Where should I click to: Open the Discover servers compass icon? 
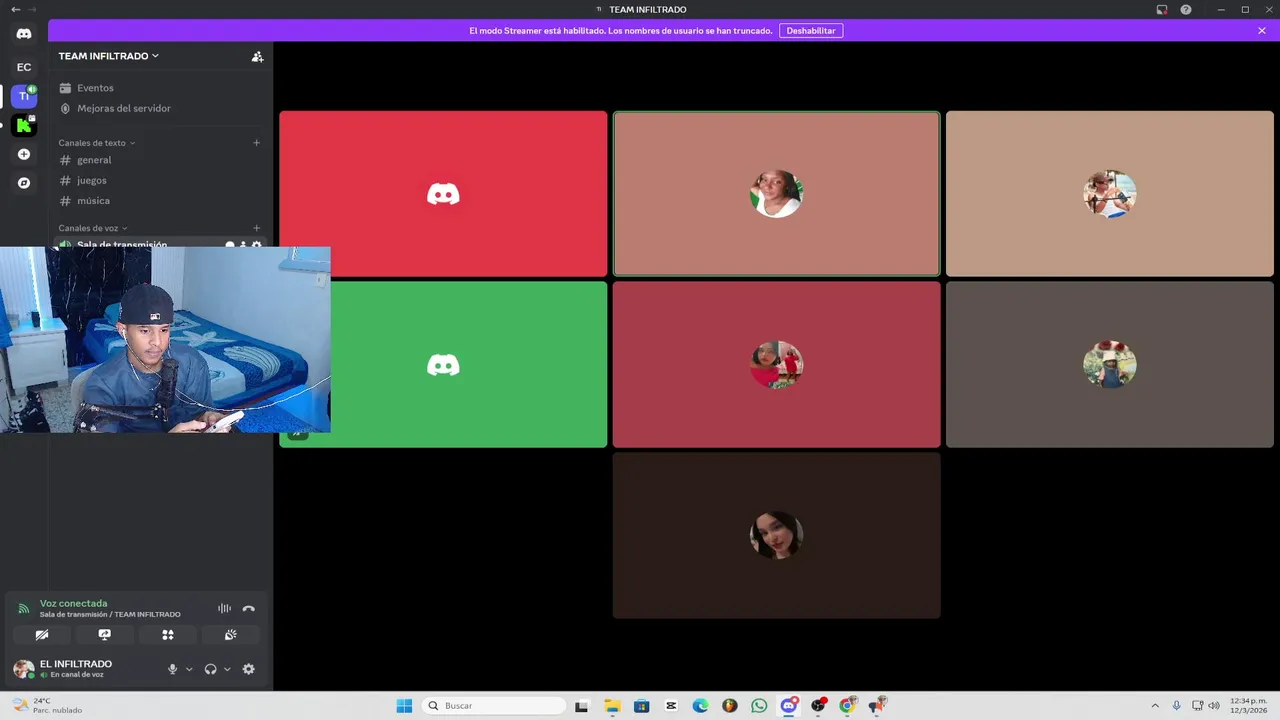pyautogui.click(x=24, y=183)
